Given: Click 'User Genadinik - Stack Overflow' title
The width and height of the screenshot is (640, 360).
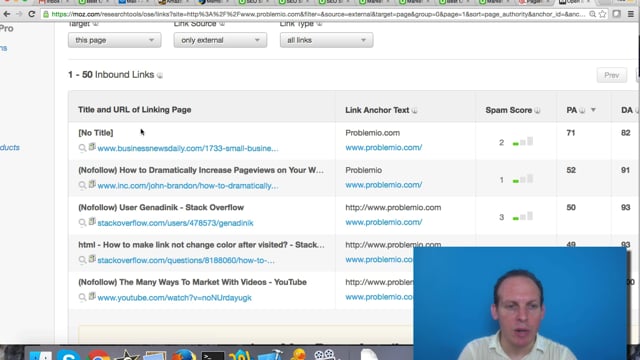Looking at the screenshot, I should (x=161, y=207).
